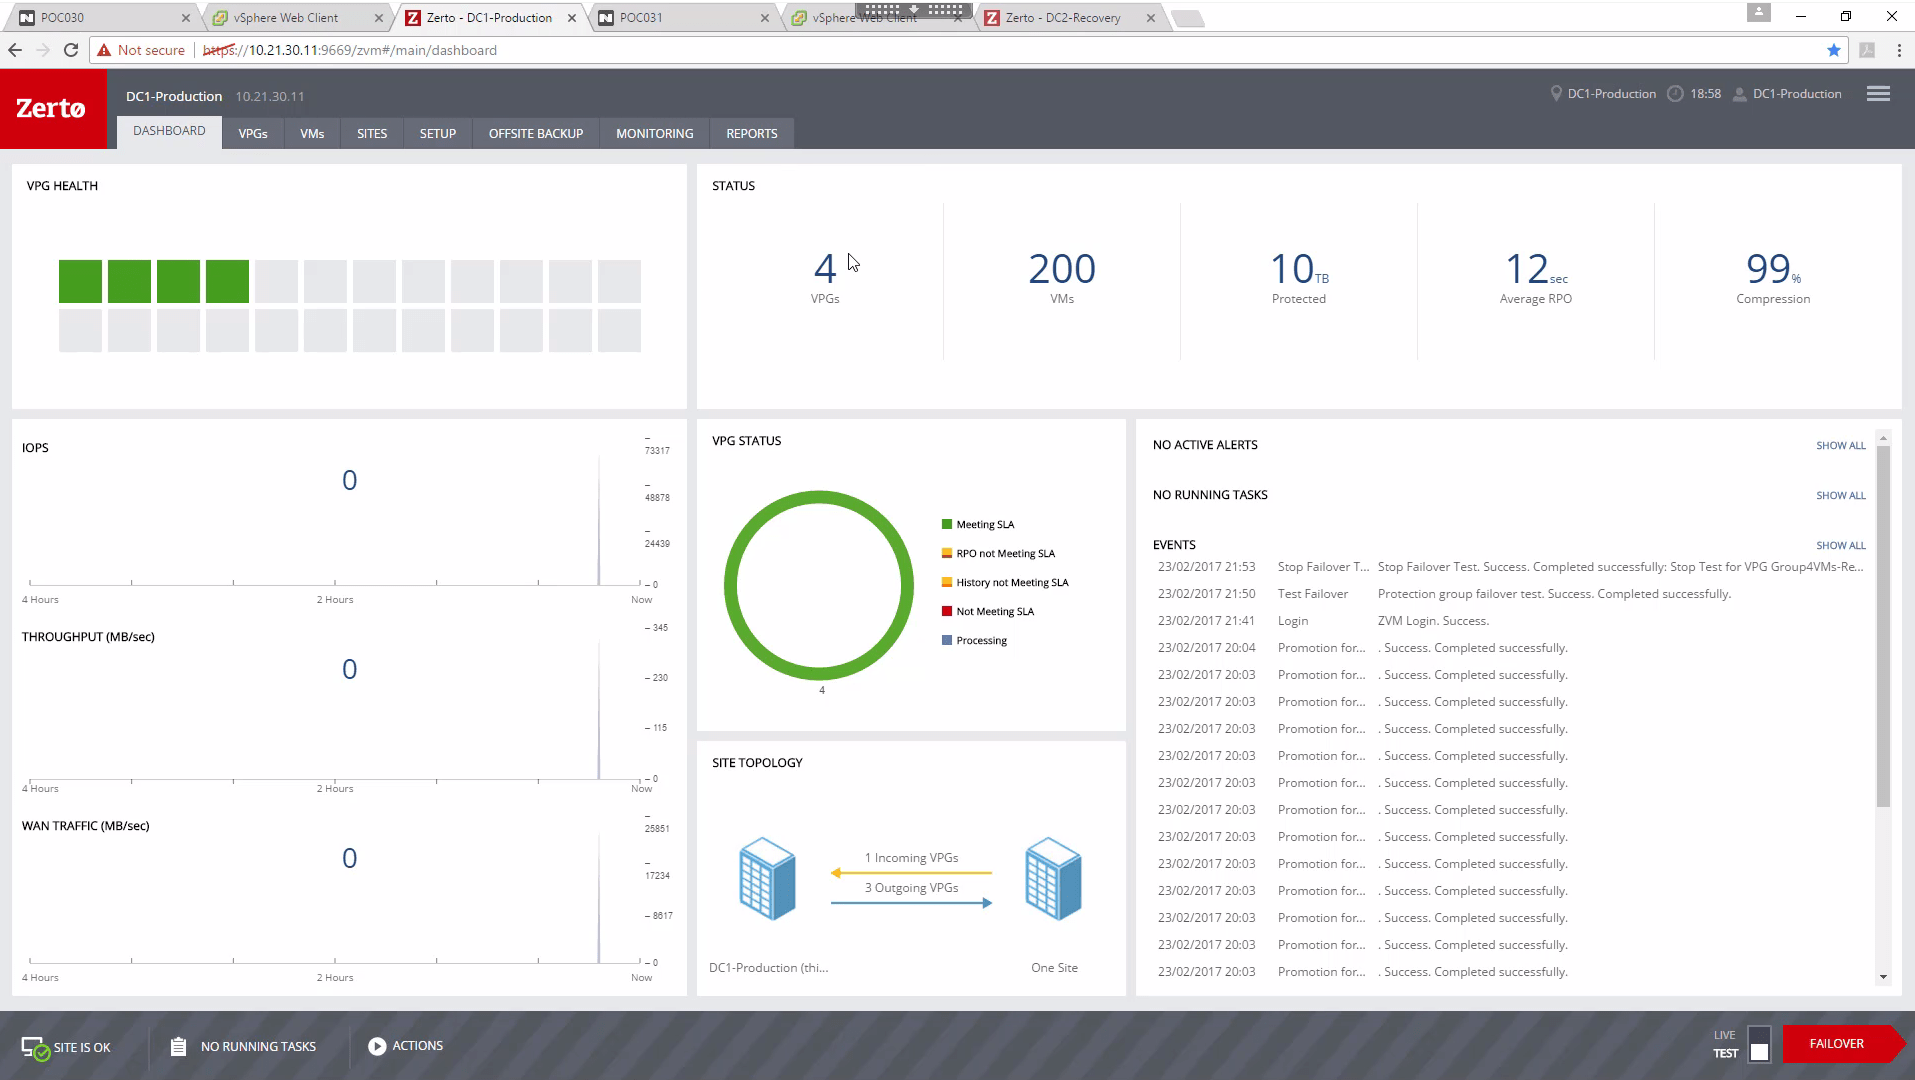Click the One Site building icon
The height and width of the screenshot is (1080, 1915).
(x=1053, y=879)
